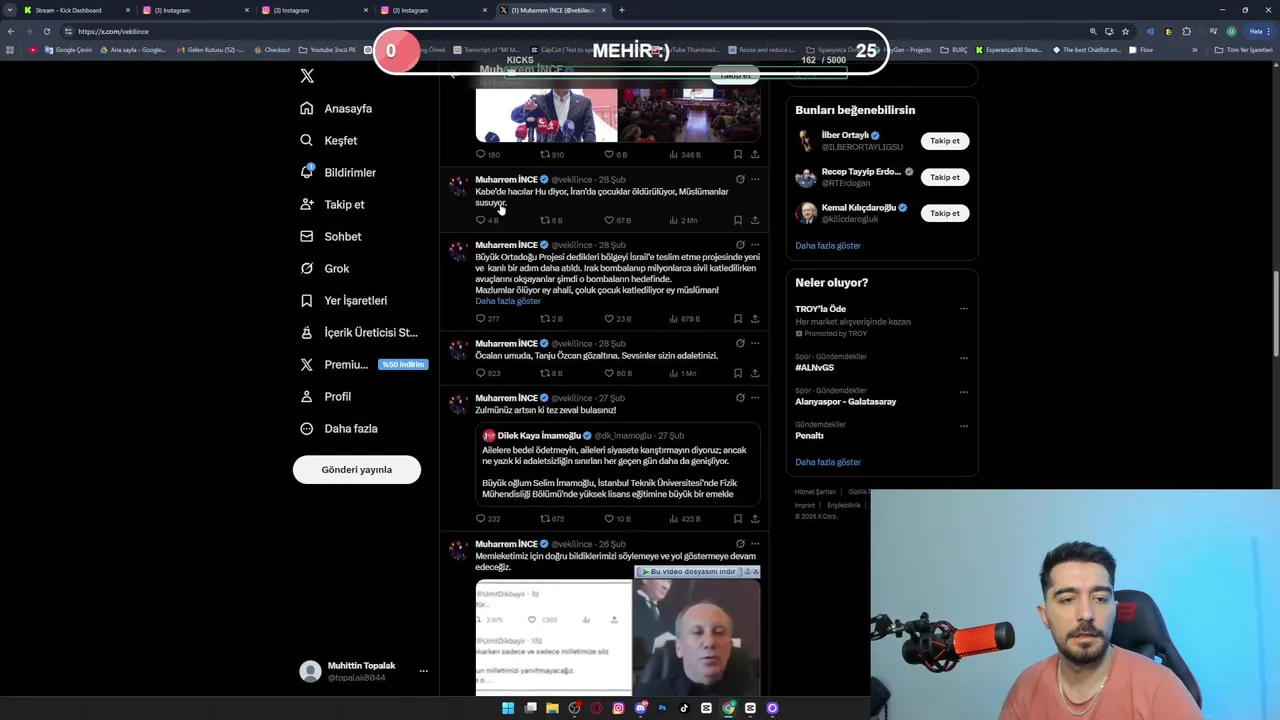
Task: Show more under Bunları beğenebilirsin
Action: pos(828,245)
